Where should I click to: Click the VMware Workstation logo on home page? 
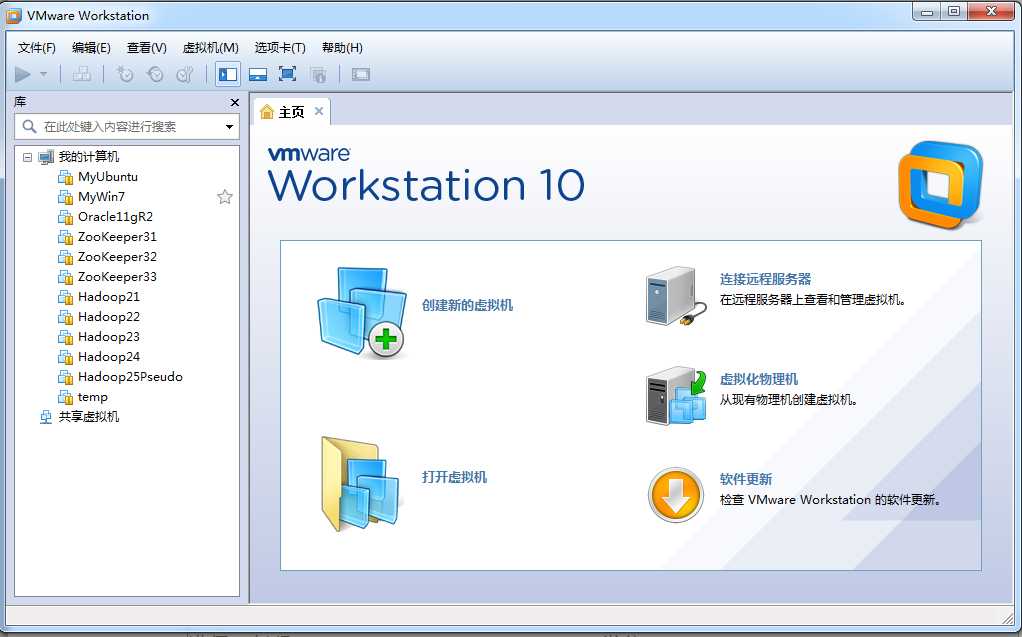[941, 185]
